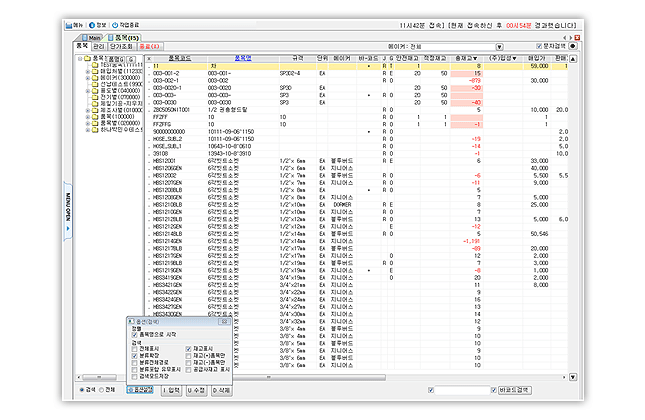Collapse the root 품목 tree node
645x420 pixels.
(80, 59)
